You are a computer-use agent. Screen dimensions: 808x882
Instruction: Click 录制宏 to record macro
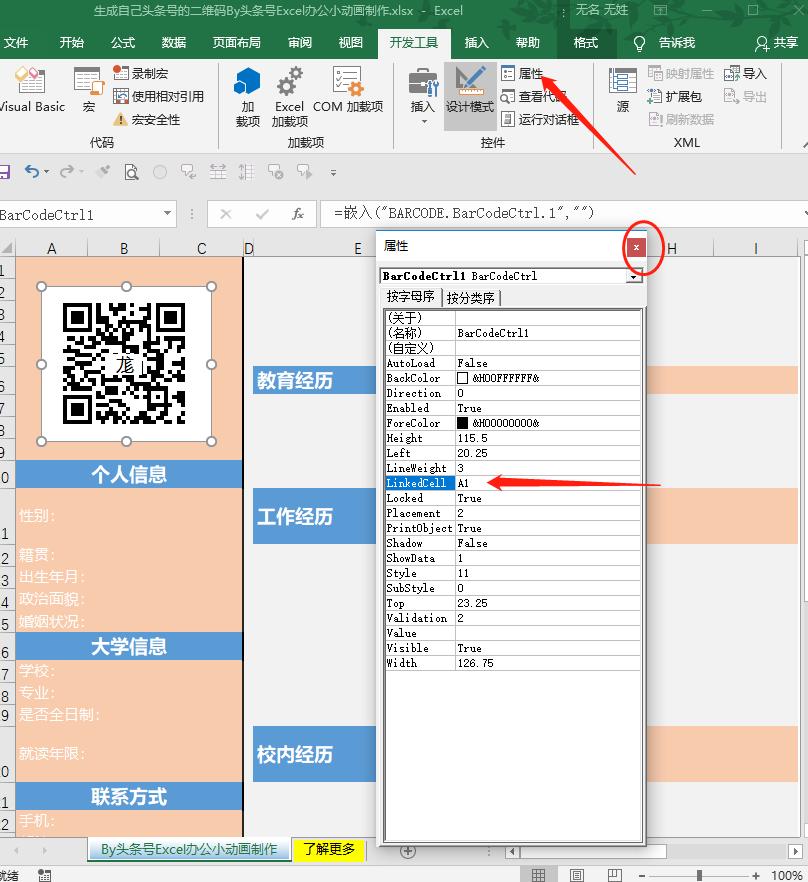pyautogui.click(x=140, y=74)
